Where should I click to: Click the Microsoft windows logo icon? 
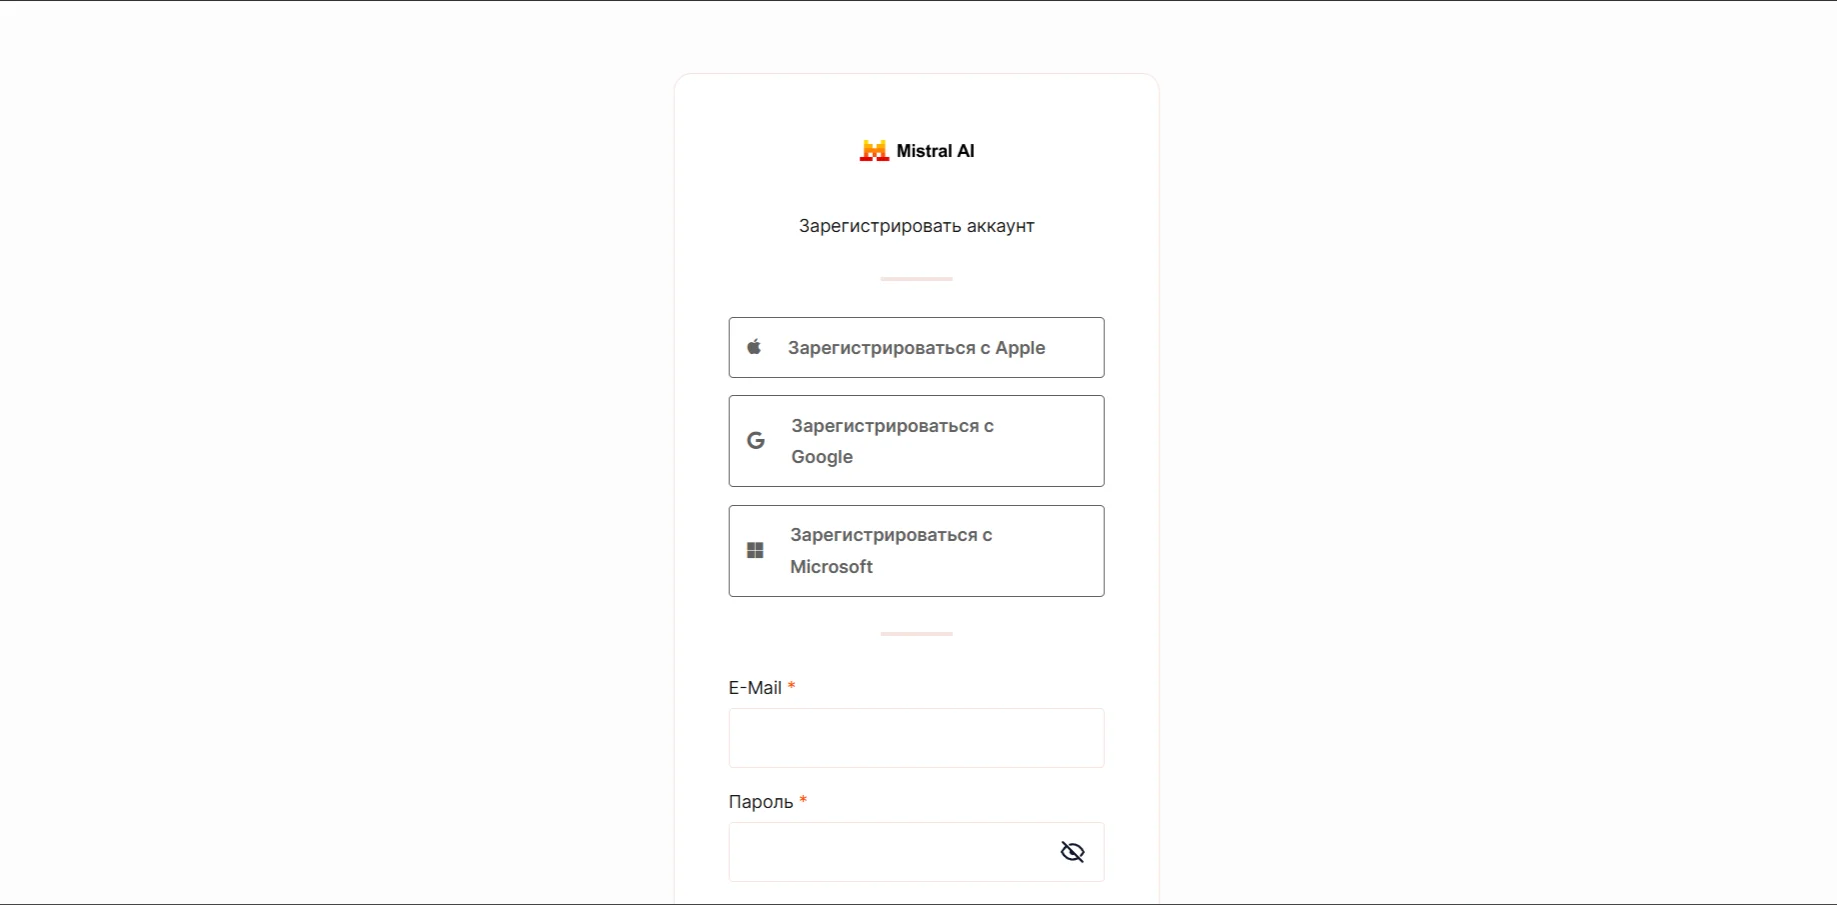tap(756, 551)
